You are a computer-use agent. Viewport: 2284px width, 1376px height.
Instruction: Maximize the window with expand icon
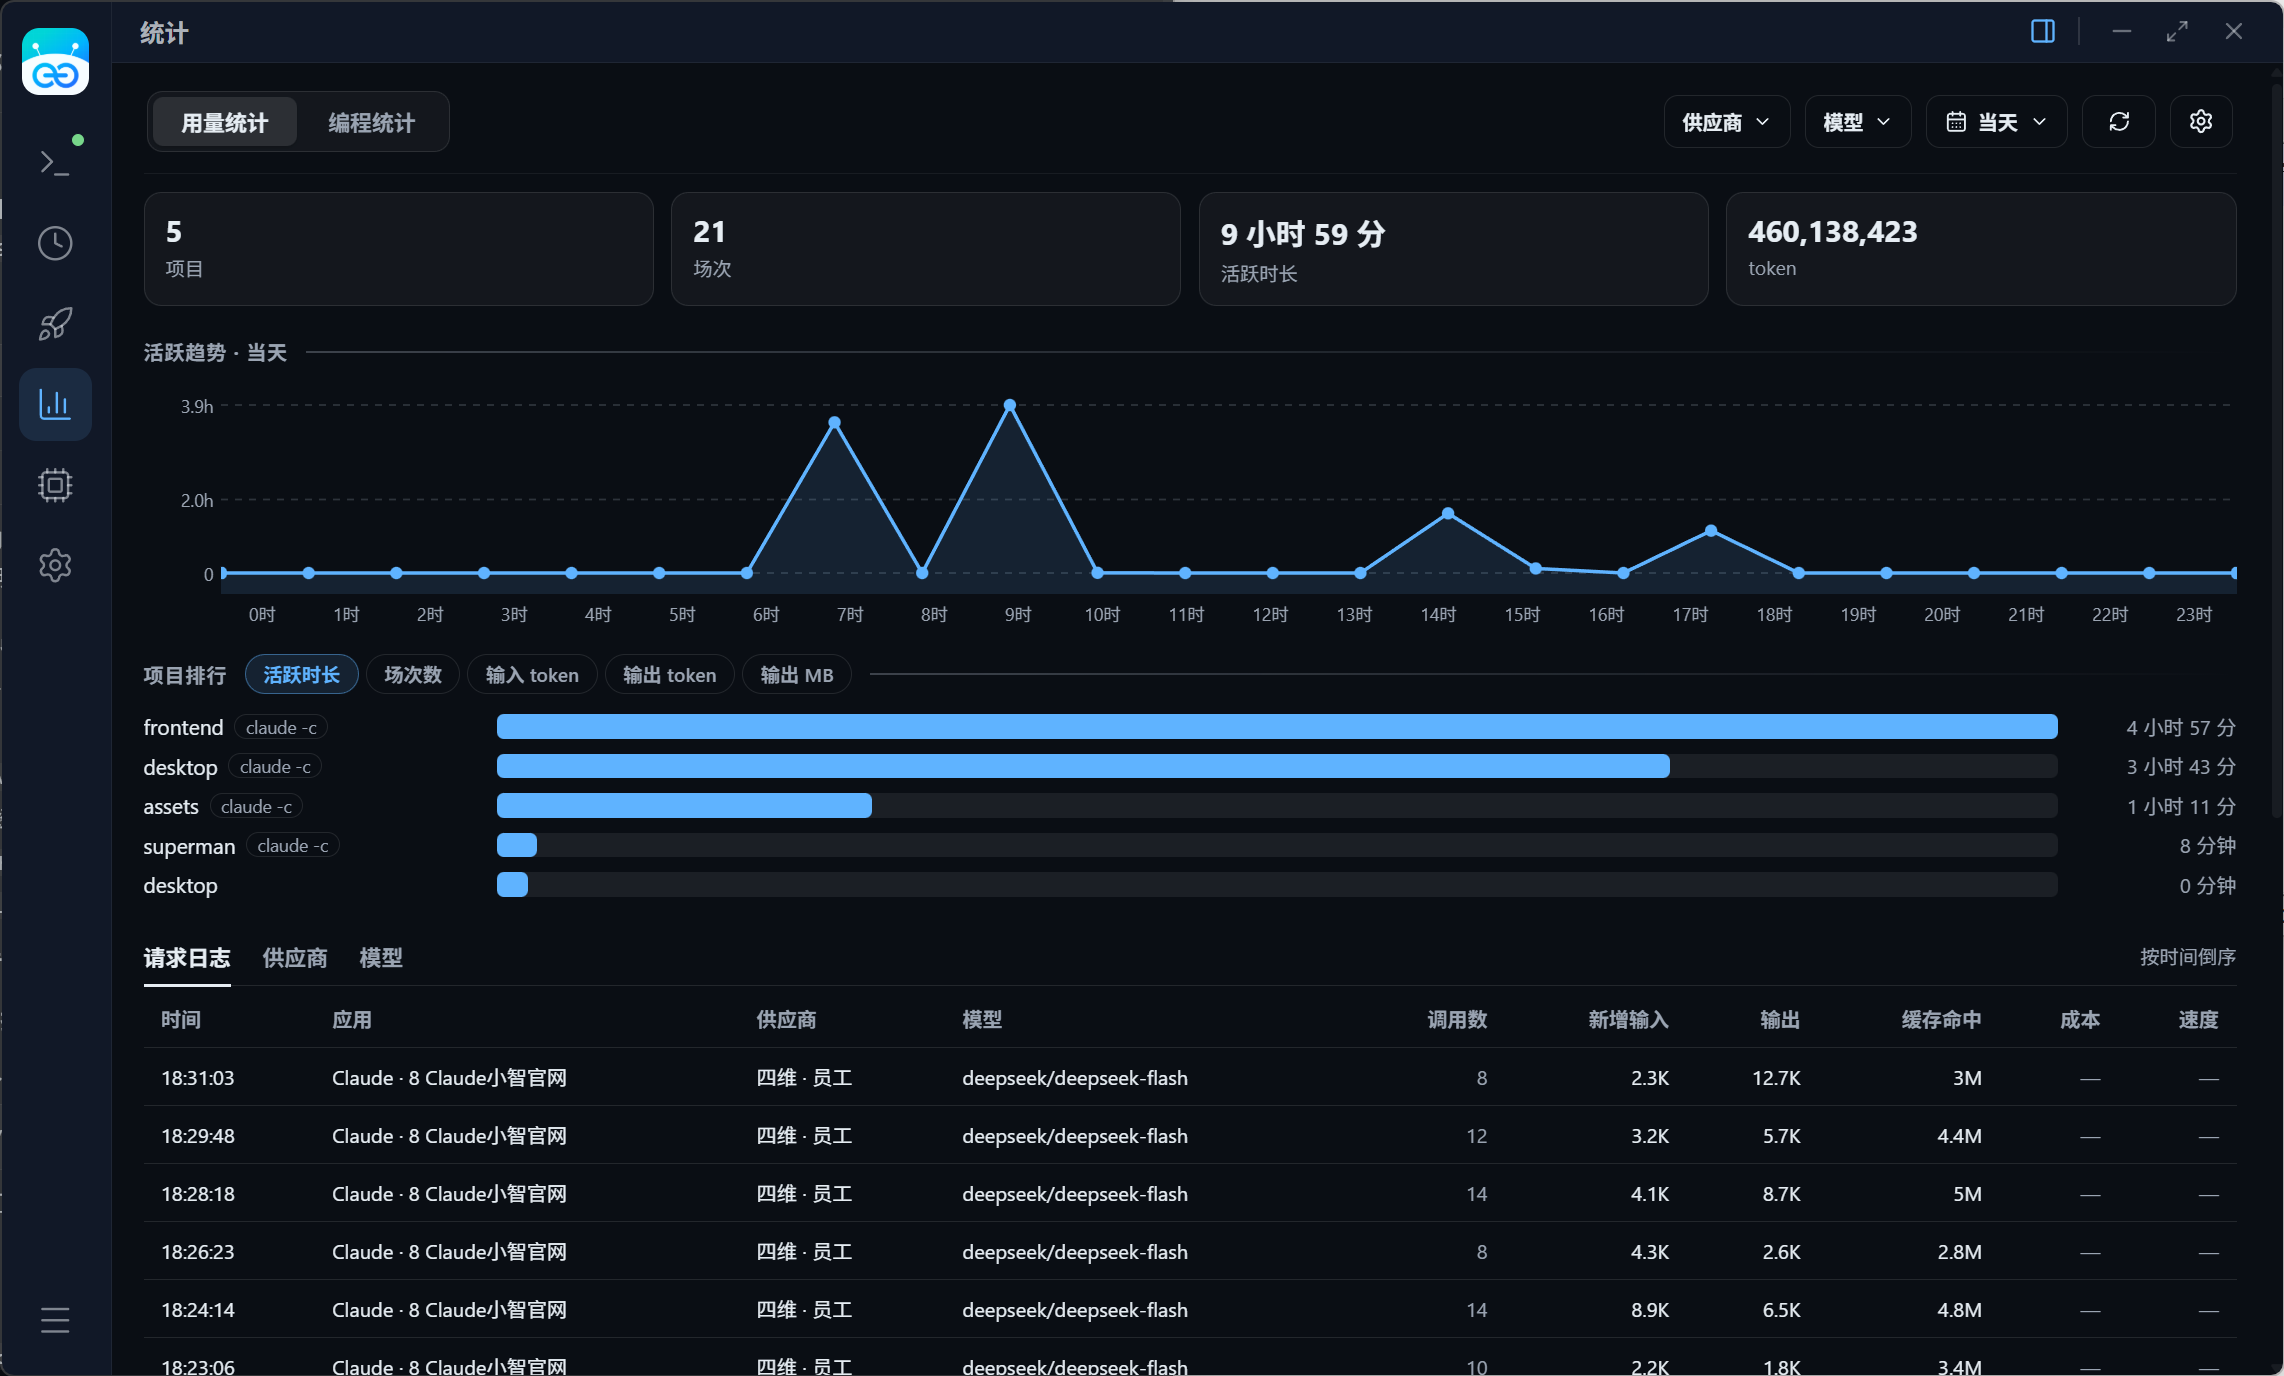(x=2177, y=32)
